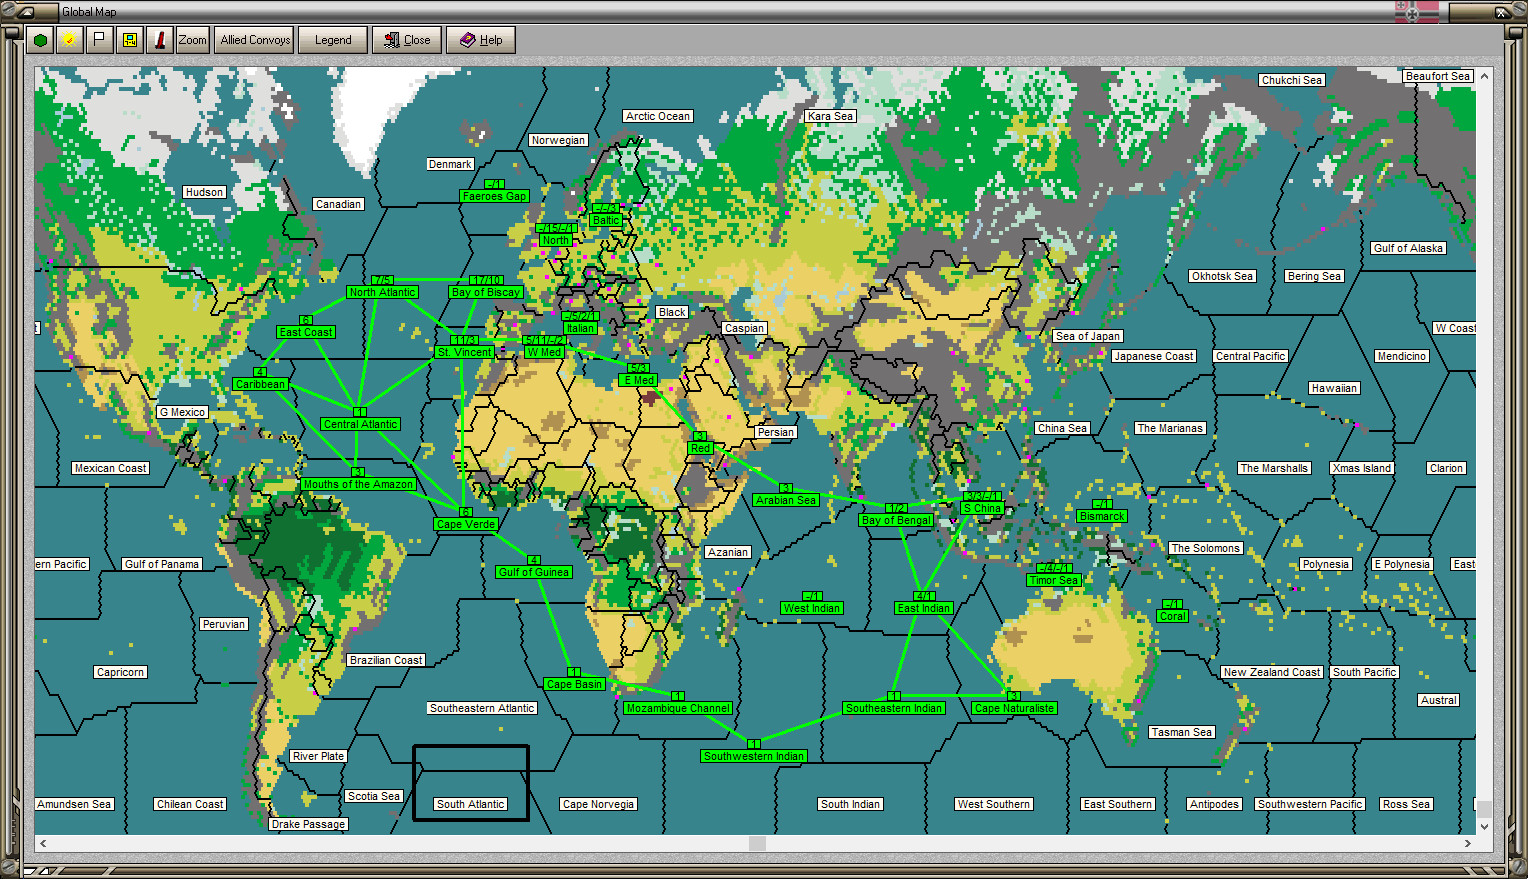Click the horizontal scrollbar right arrow

click(1467, 844)
